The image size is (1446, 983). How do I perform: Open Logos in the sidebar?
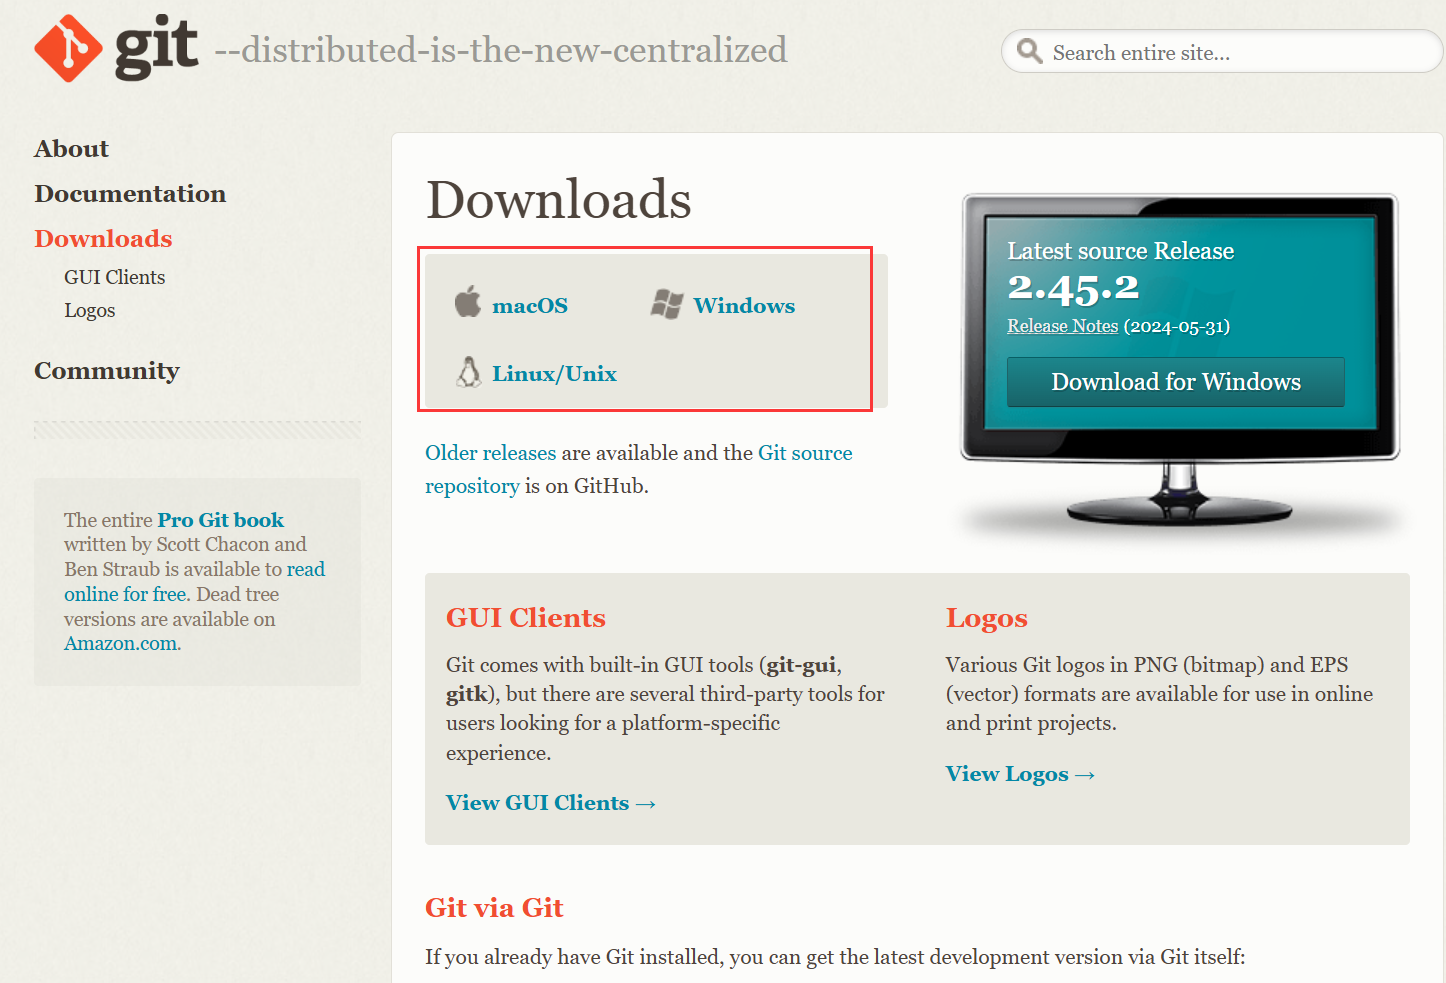coord(90,311)
